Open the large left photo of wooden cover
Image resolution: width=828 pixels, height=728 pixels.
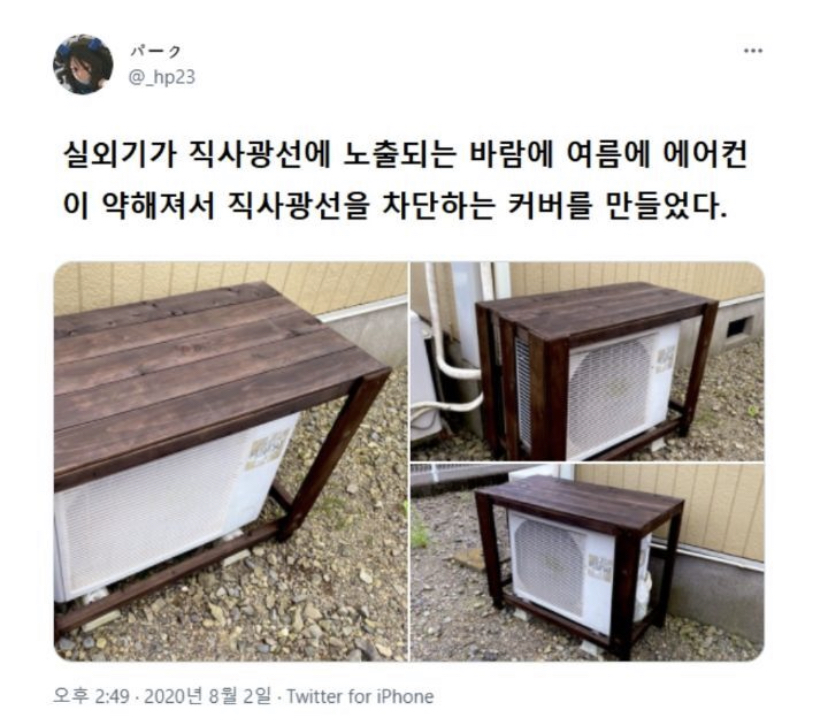point(231,461)
